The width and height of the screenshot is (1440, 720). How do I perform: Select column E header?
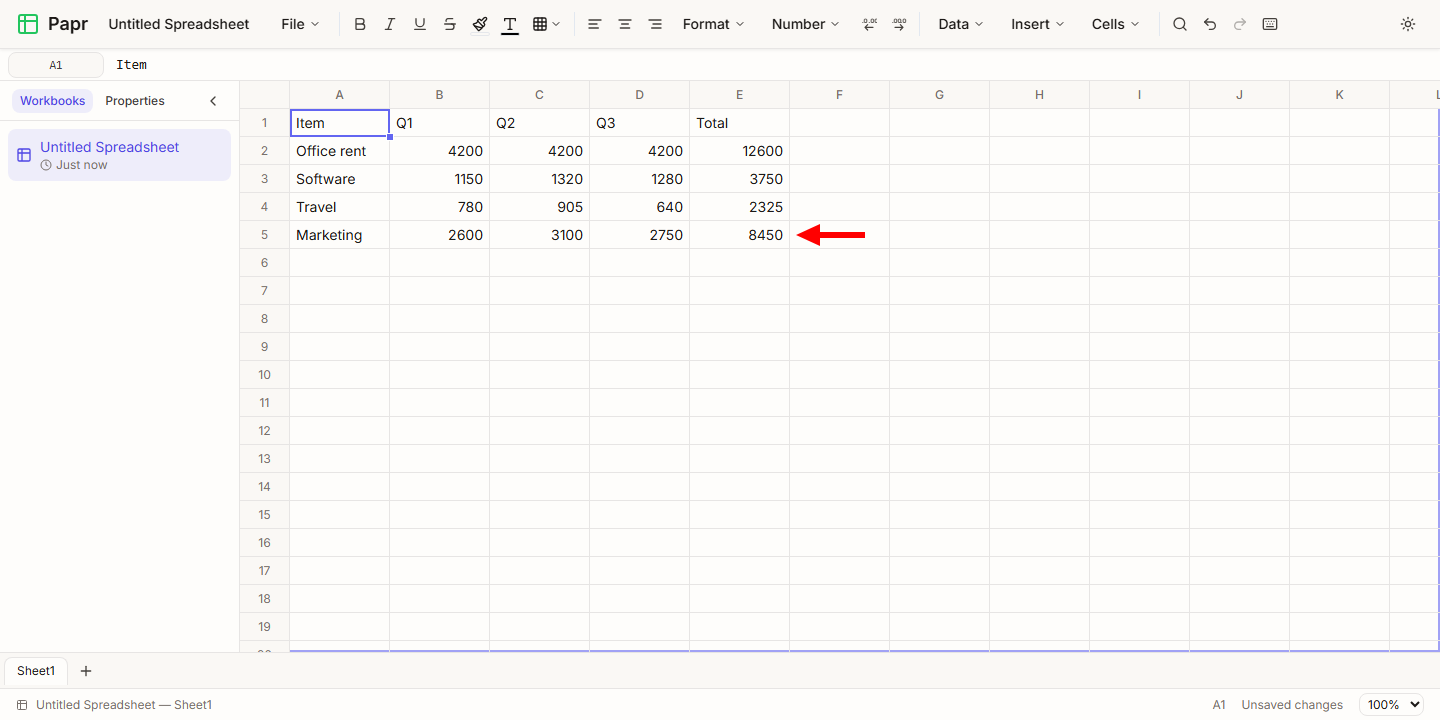point(740,95)
